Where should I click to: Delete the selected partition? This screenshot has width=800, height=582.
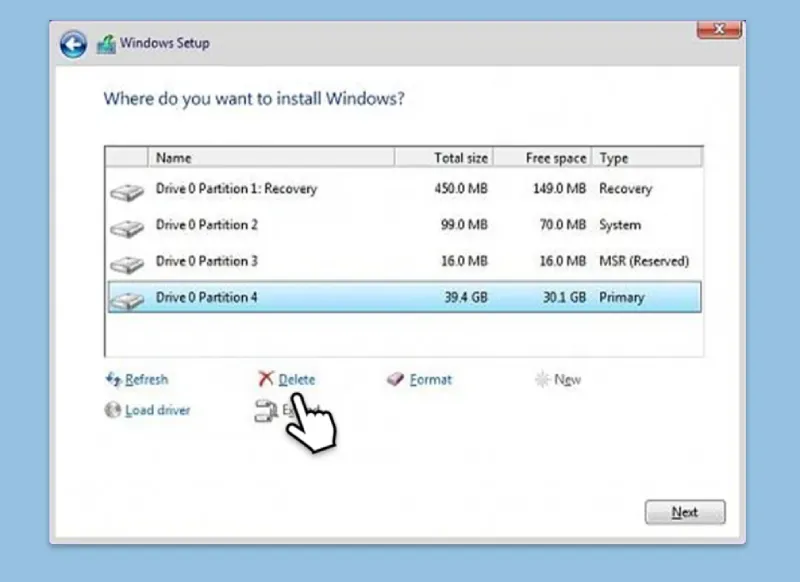[x=296, y=379]
